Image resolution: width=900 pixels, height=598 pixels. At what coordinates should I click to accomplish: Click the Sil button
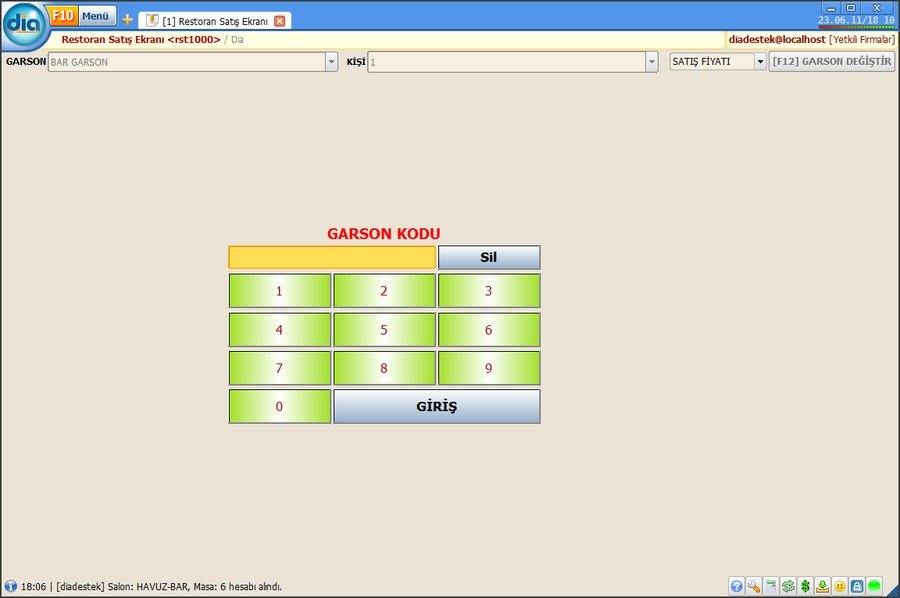(x=489, y=257)
